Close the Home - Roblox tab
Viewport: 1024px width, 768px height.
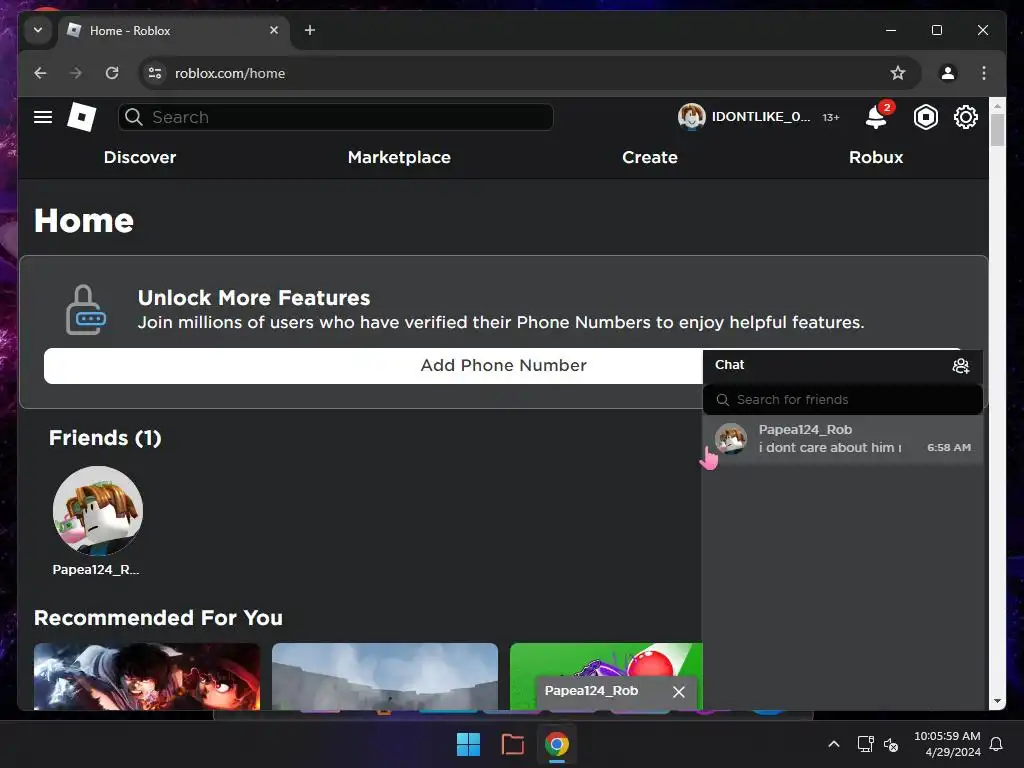coord(274,30)
